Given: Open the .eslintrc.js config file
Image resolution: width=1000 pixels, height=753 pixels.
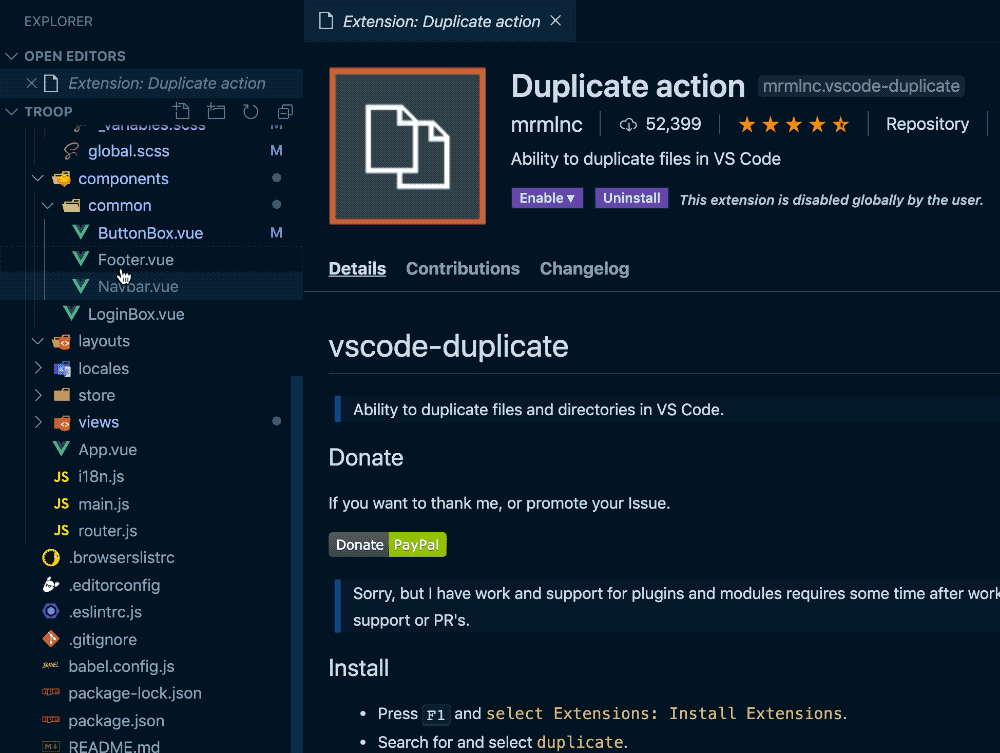Looking at the screenshot, I should click(107, 612).
